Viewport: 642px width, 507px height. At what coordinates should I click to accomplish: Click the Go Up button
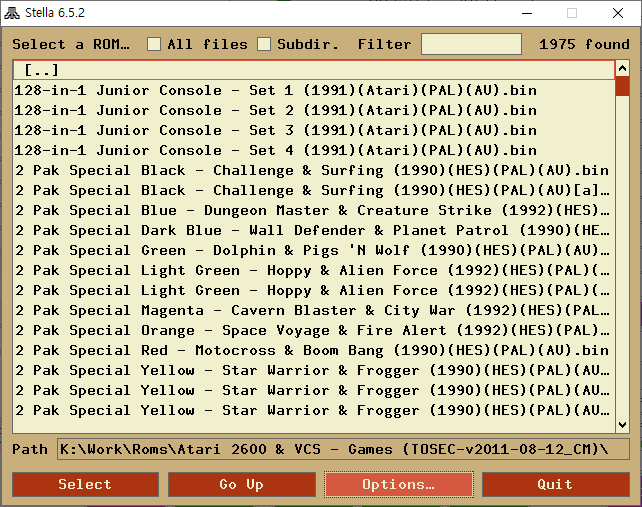(242, 484)
